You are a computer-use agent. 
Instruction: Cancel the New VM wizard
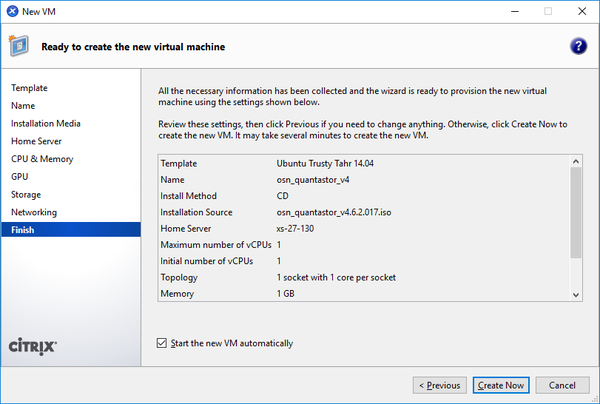pos(562,385)
